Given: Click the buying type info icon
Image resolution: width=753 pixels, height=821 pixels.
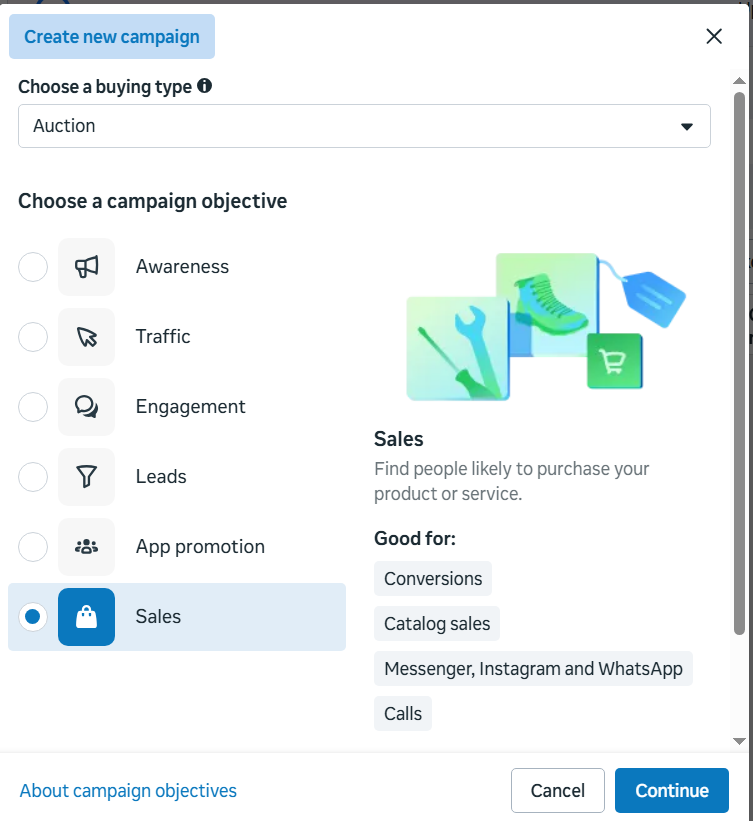Looking at the screenshot, I should 204,85.
